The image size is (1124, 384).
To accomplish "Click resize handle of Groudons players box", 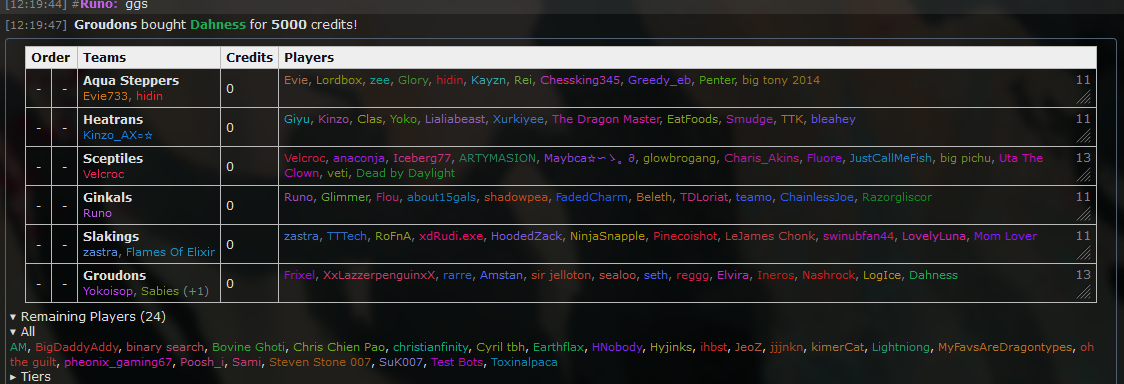I will point(1084,291).
